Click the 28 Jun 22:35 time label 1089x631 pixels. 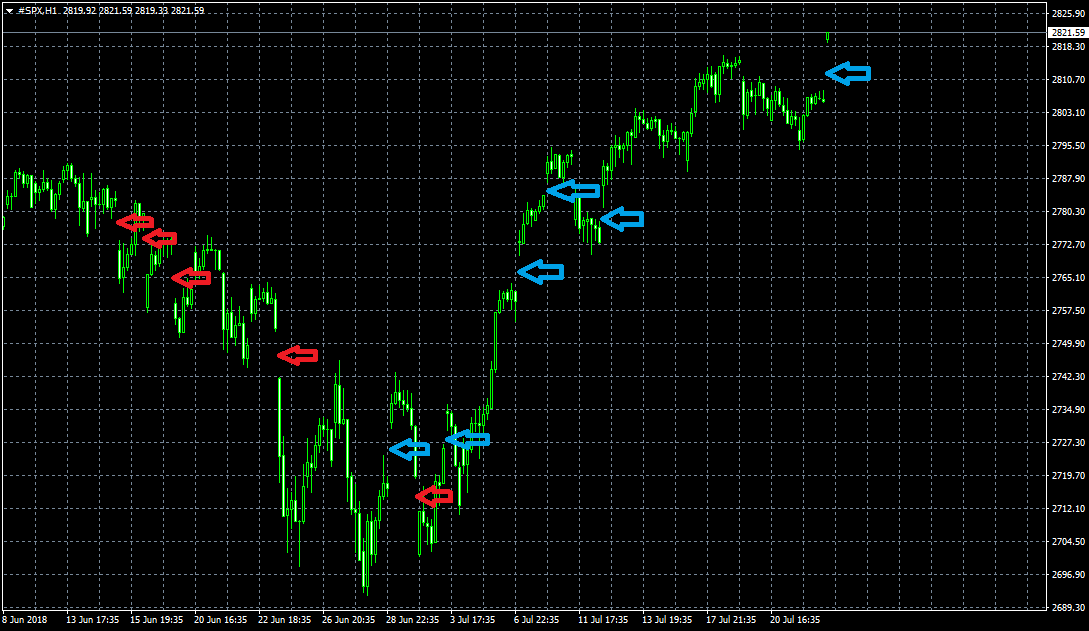pos(413,619)
